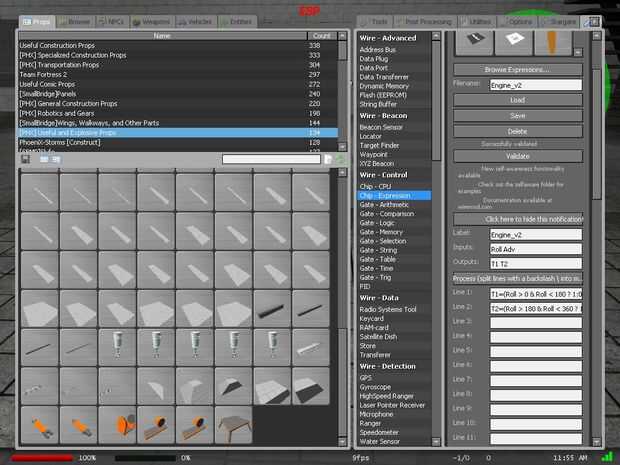Select Gyroscope tool
This screenshot has width=620, height=465.
(x=394, y=387)
